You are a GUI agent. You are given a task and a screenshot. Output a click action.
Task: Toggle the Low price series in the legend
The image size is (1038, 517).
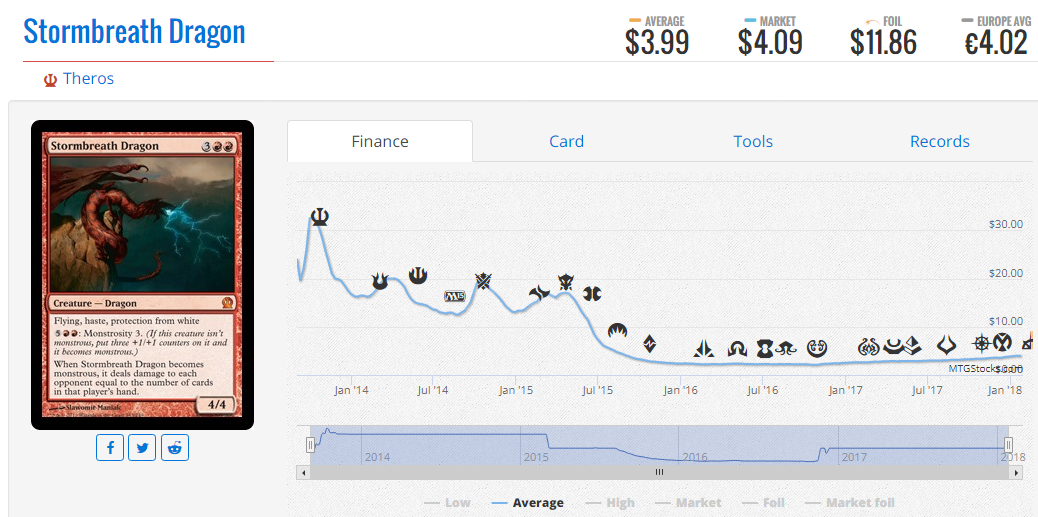(x=447, y=503)
